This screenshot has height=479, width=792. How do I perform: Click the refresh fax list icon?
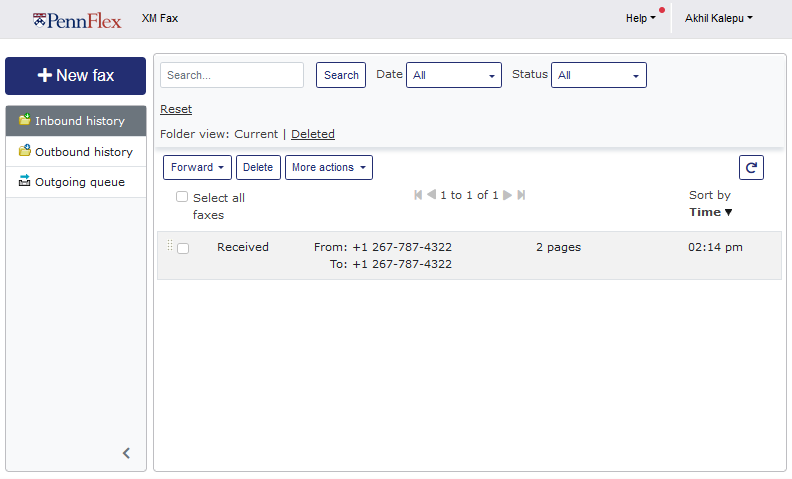[x=751, y=167]
